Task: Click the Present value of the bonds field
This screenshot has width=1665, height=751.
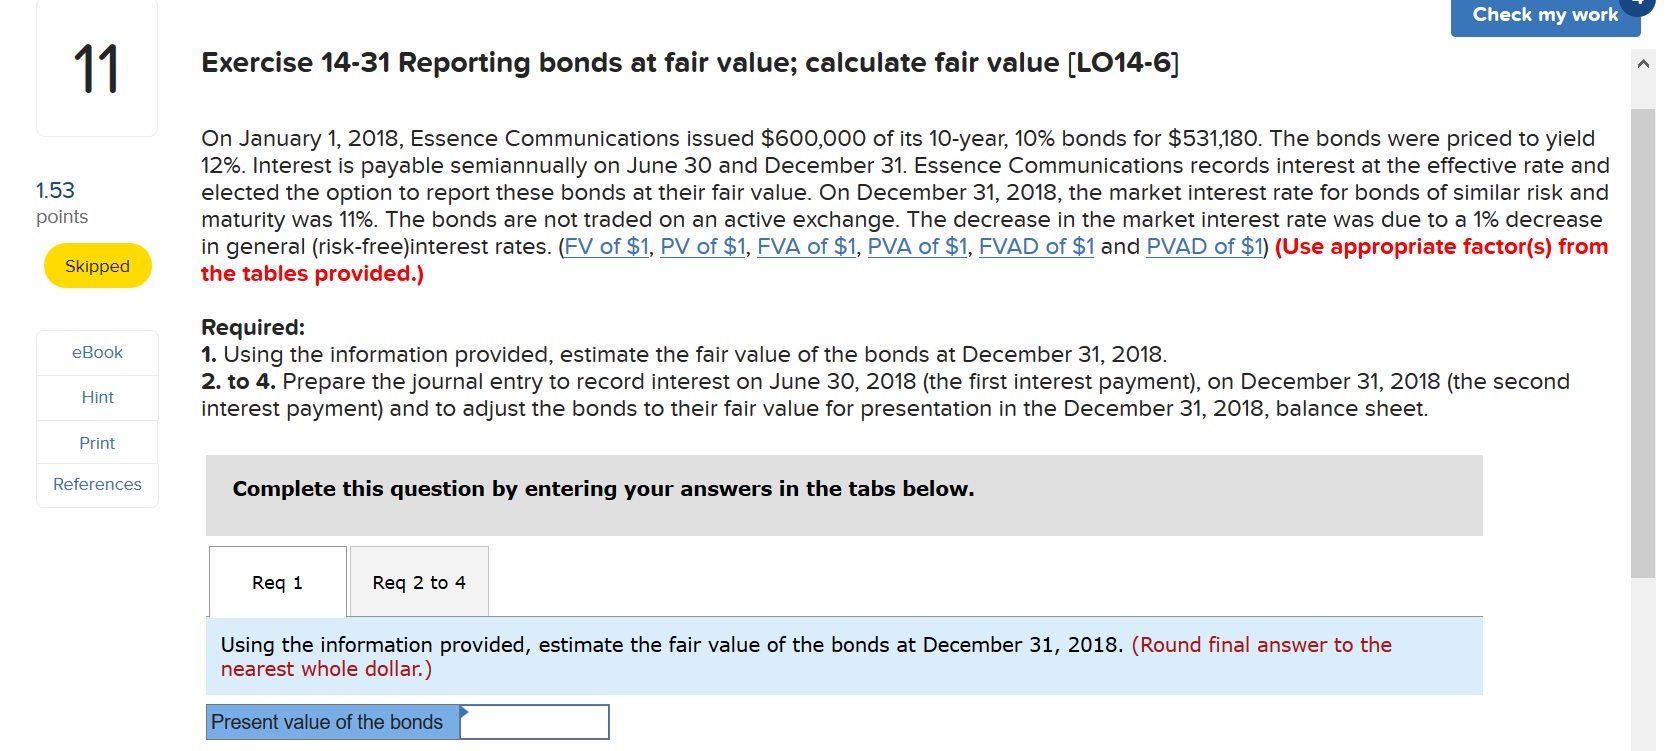Action: 535,721
